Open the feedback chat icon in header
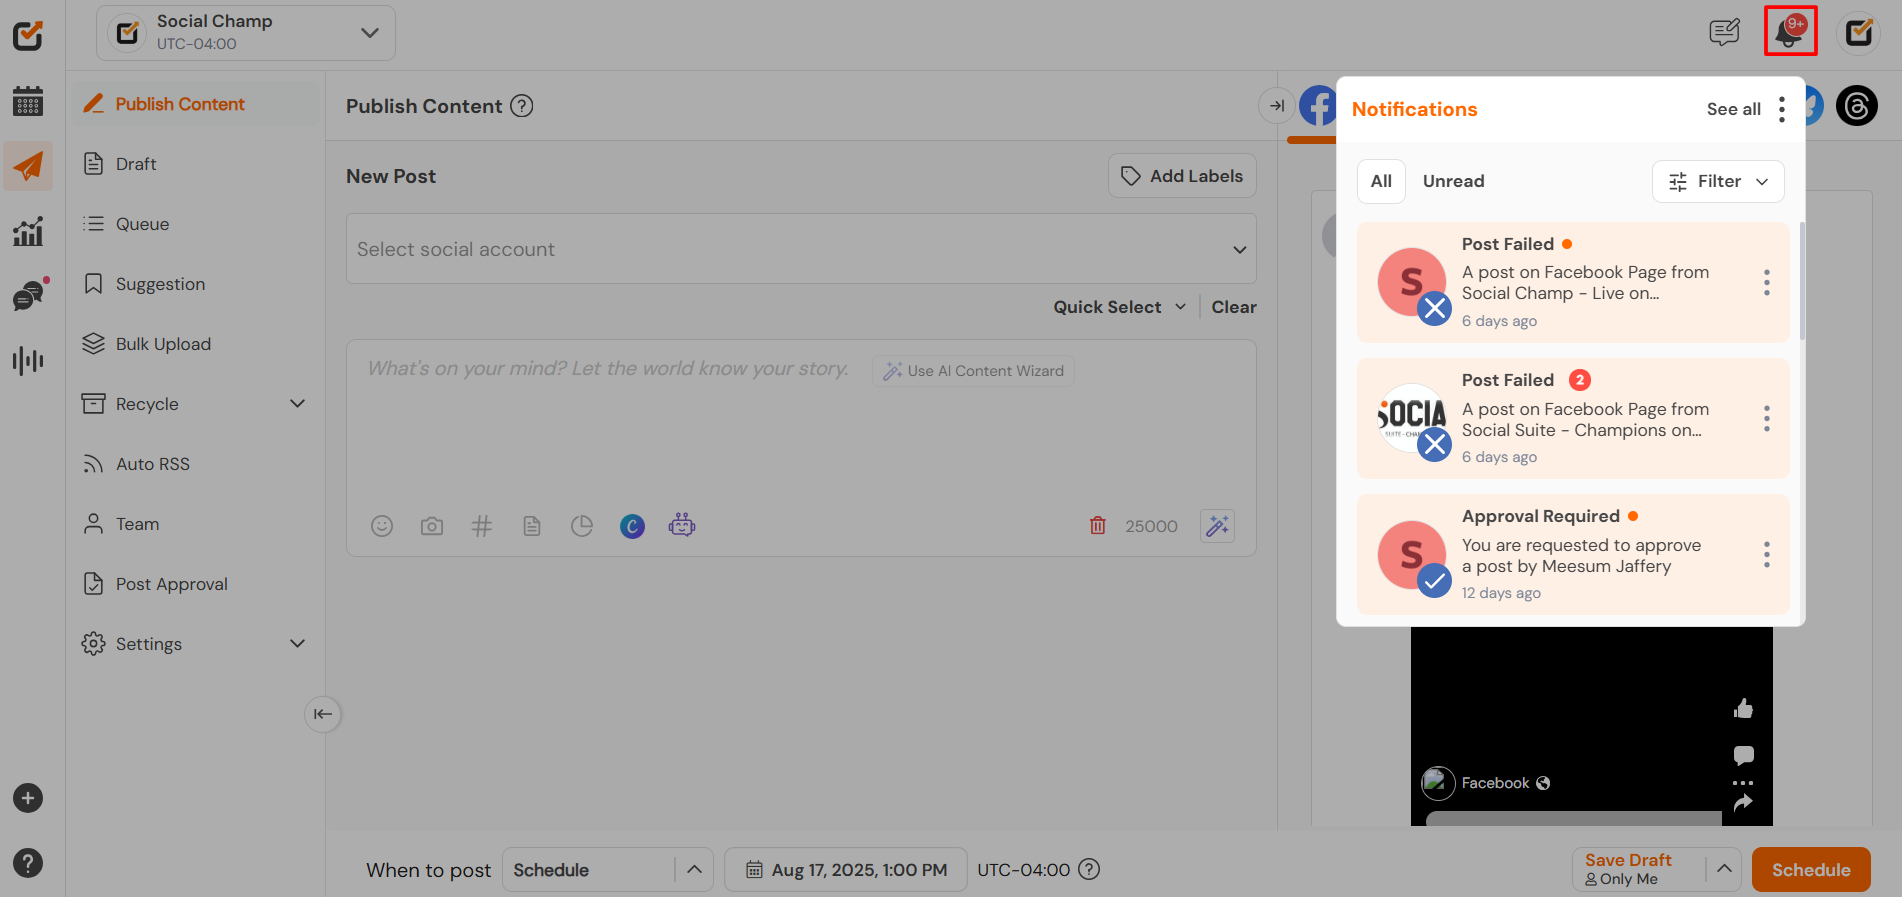This screenshot has width=1902, height=897. [1724, 32]
